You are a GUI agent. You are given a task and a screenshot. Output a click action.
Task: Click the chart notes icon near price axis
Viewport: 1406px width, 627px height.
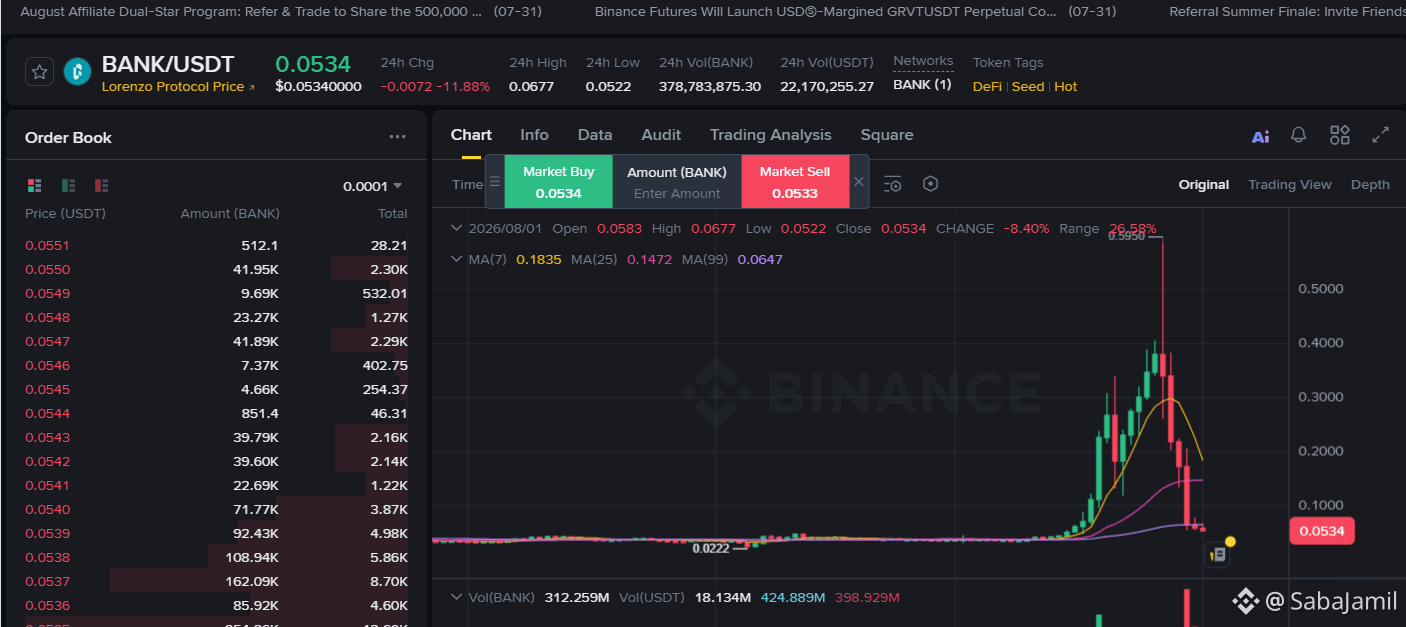click(1217, 554)
